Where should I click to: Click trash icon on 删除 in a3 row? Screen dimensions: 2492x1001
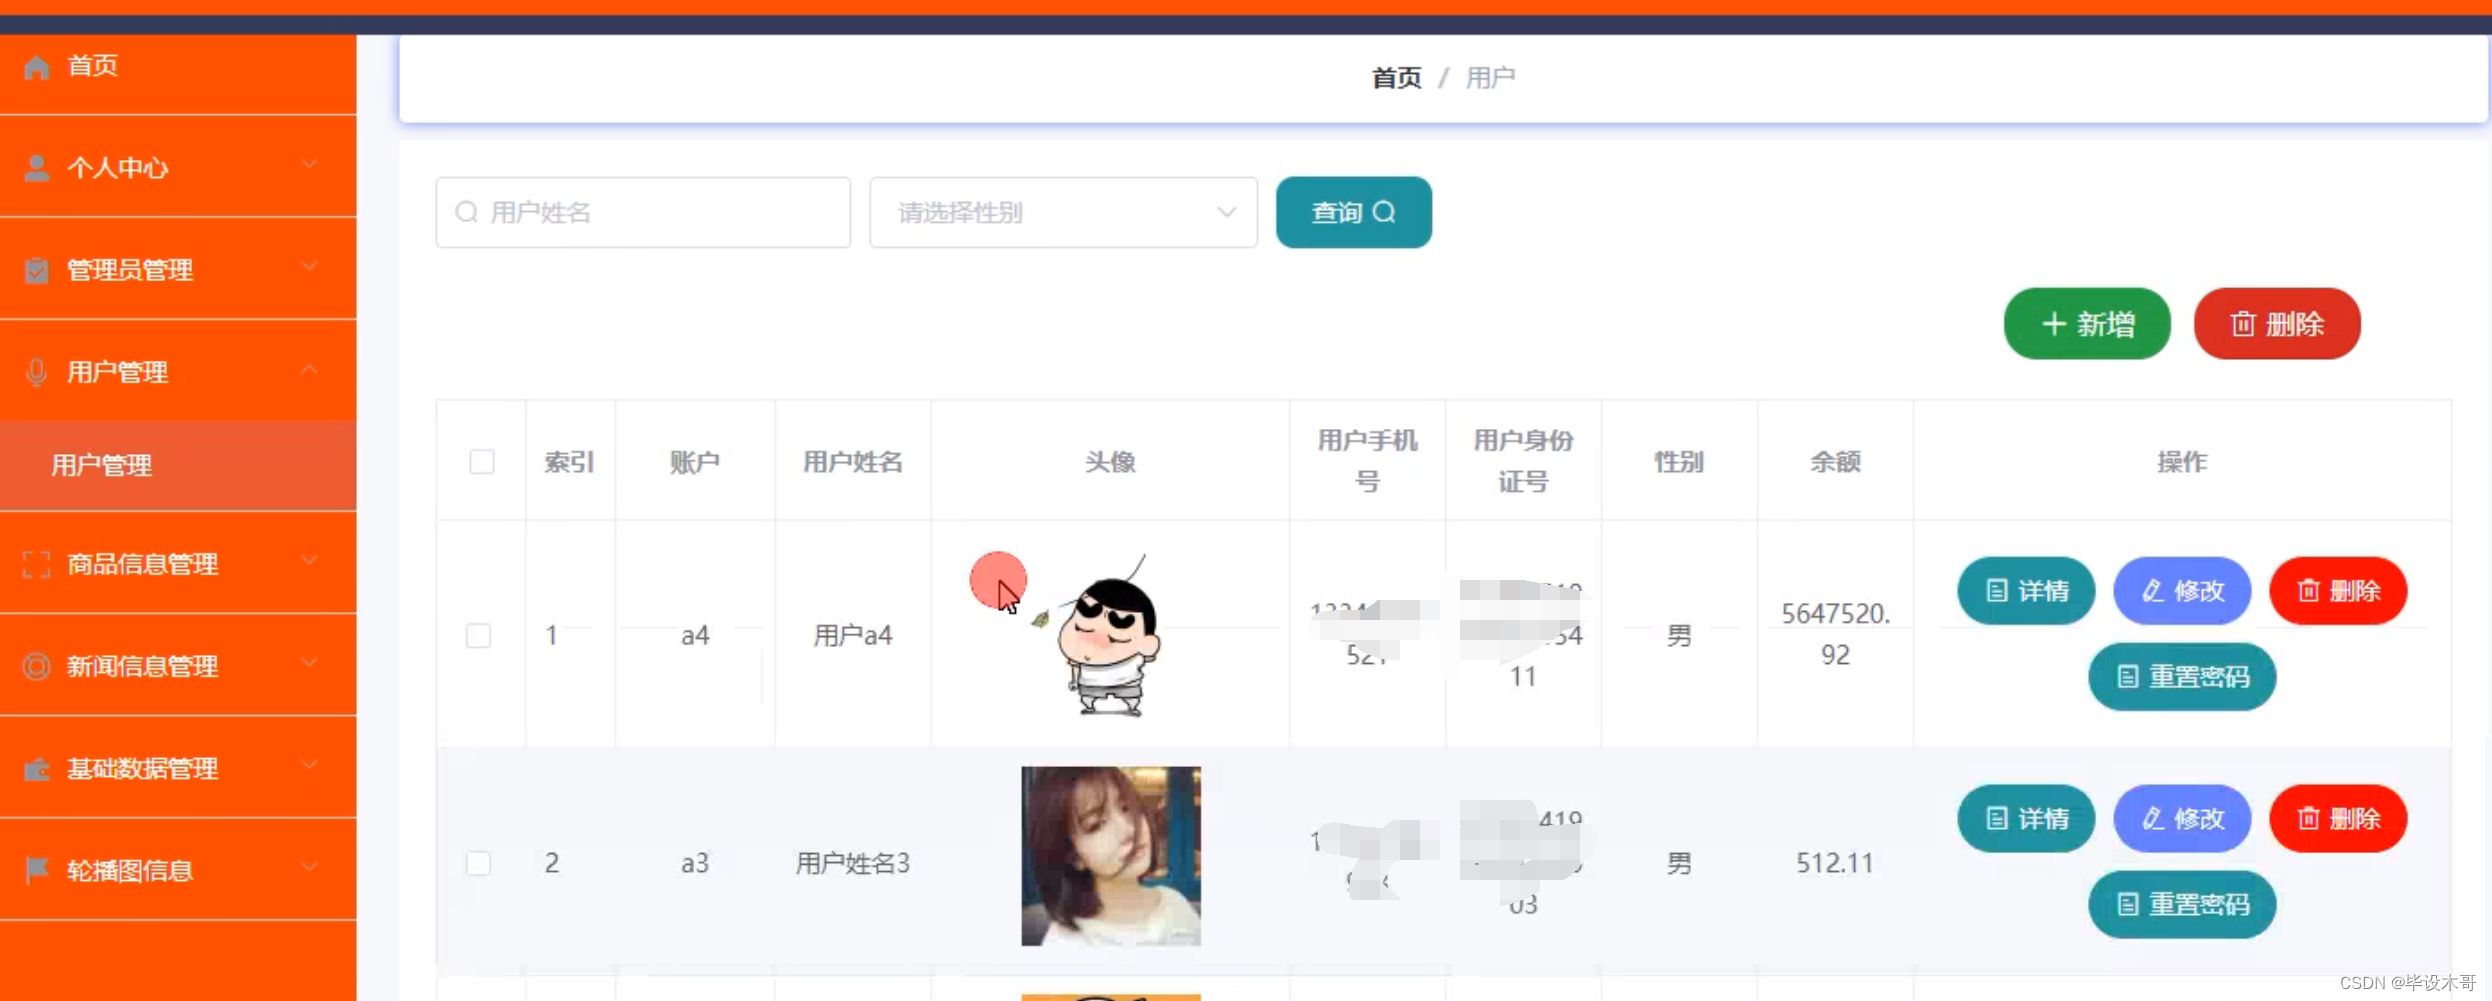[x=2309, y=819]
